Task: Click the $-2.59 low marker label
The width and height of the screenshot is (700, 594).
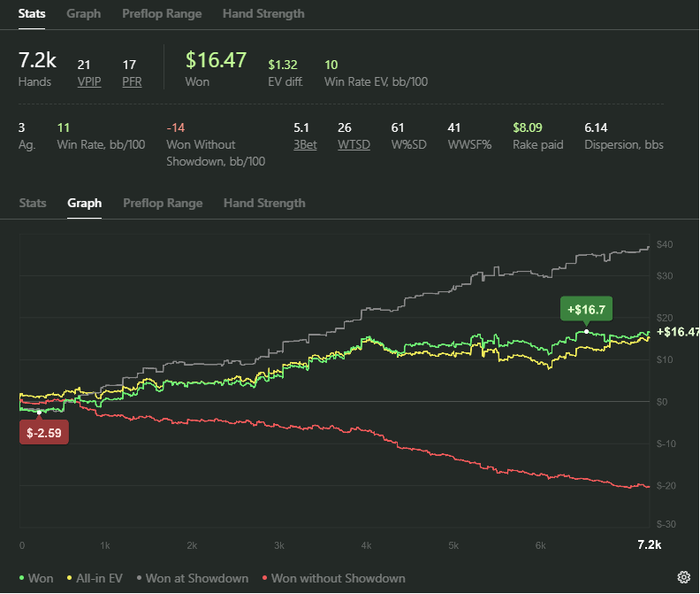Action: click(x=44, y=432)
